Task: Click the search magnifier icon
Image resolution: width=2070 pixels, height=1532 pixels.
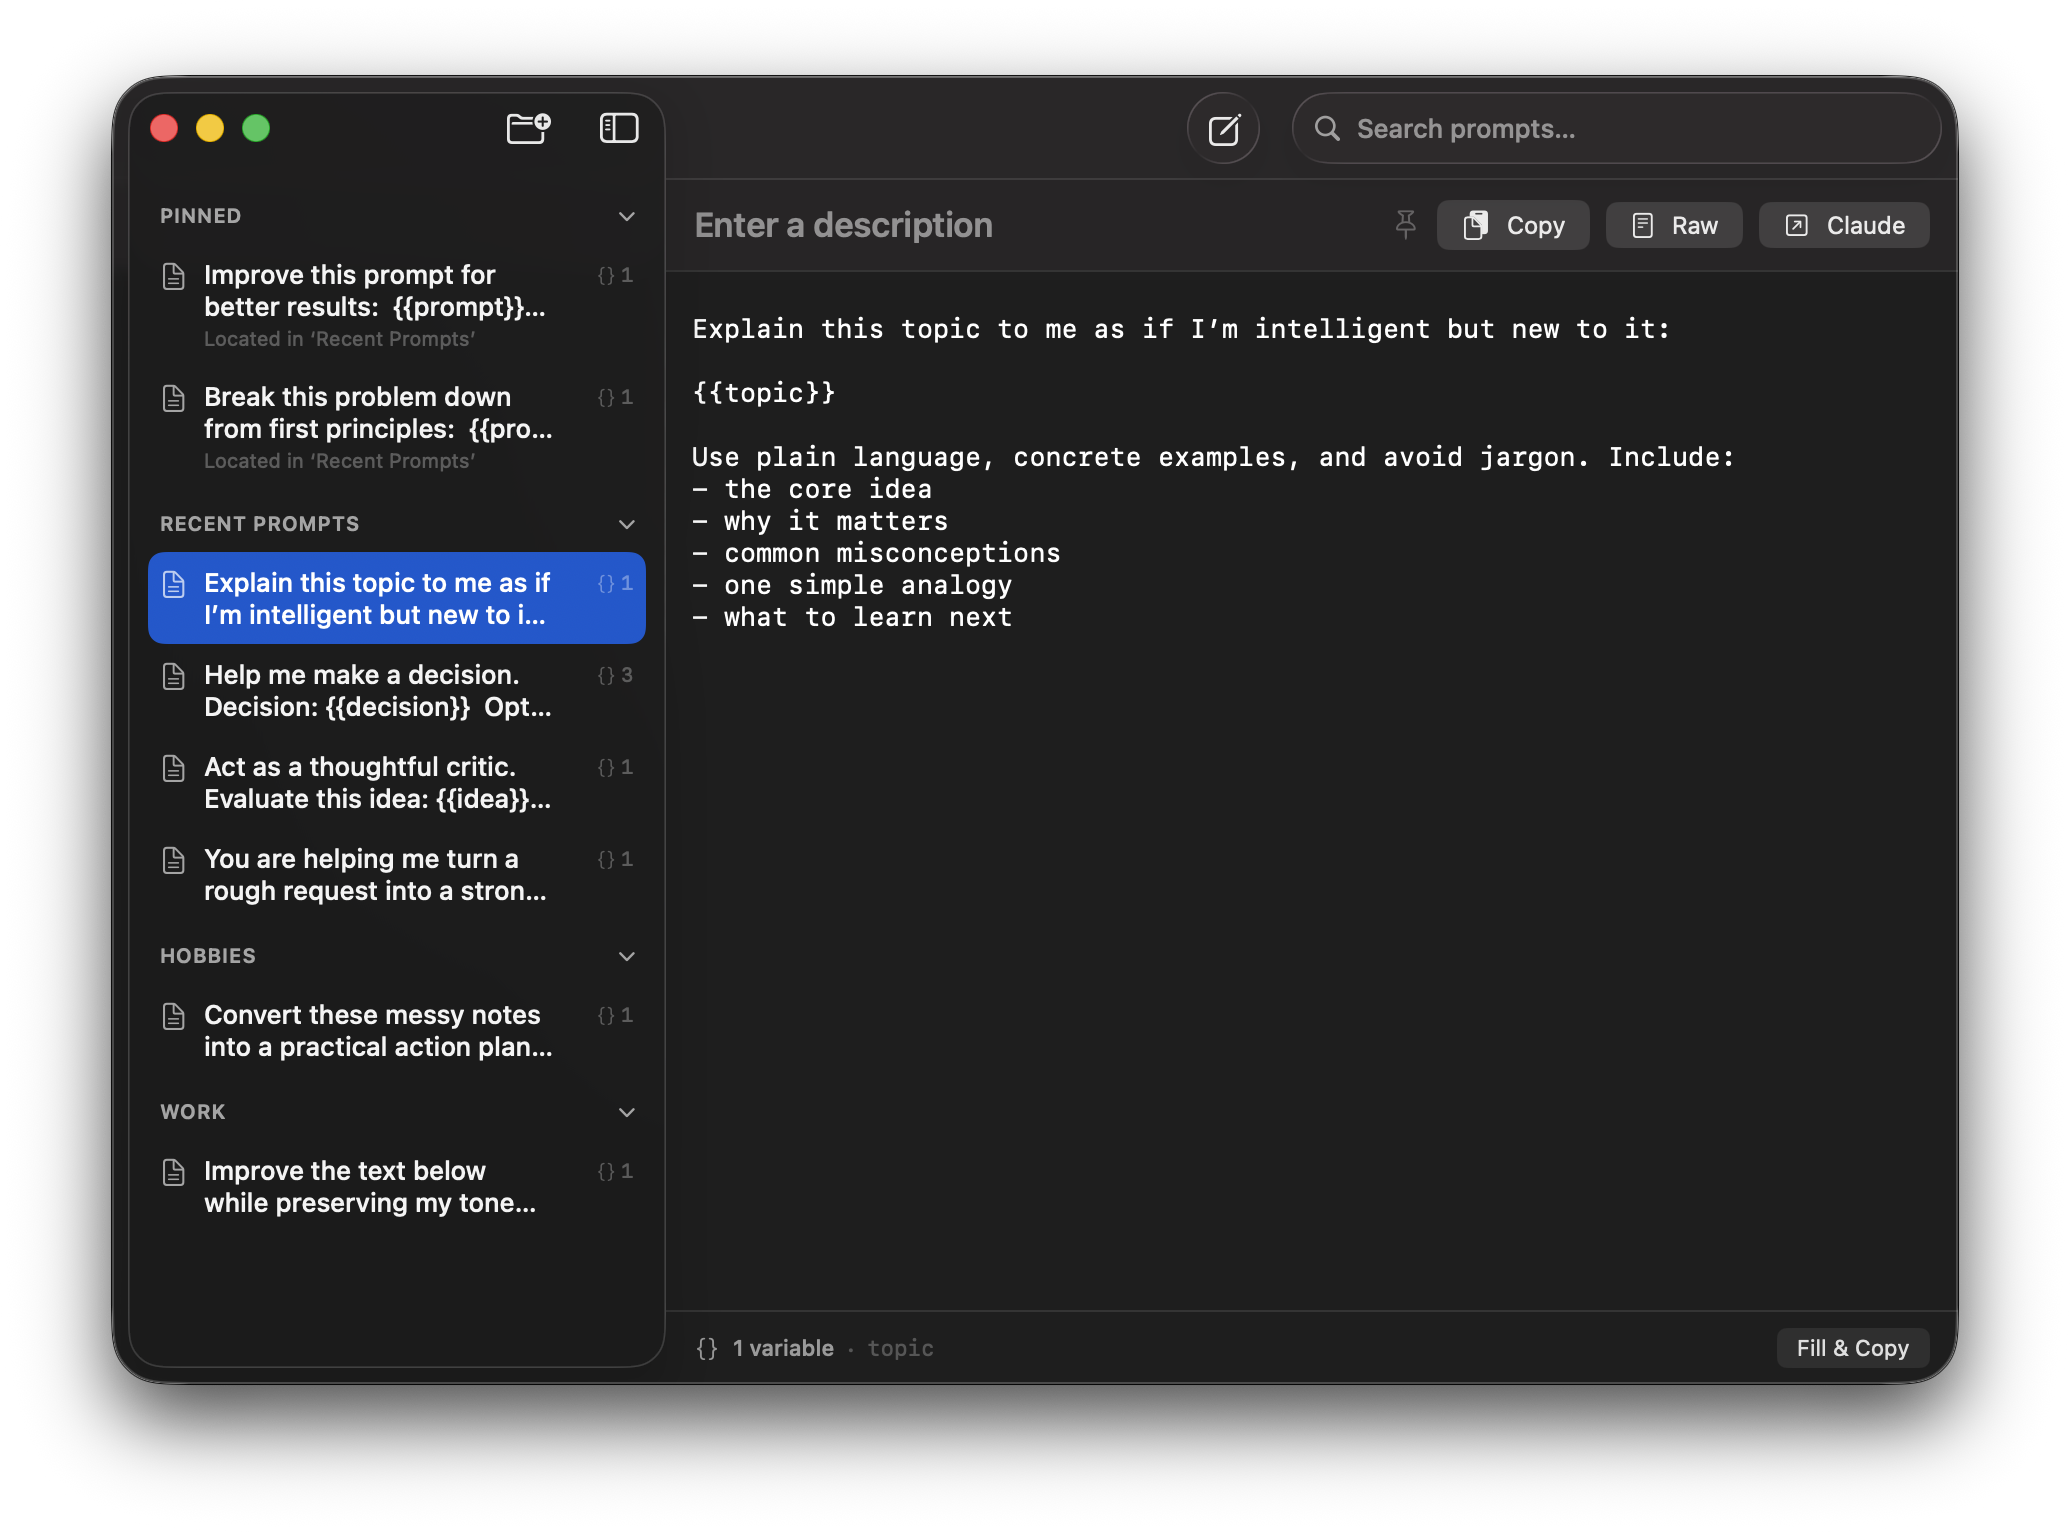Action: [x=1327, y=129]
